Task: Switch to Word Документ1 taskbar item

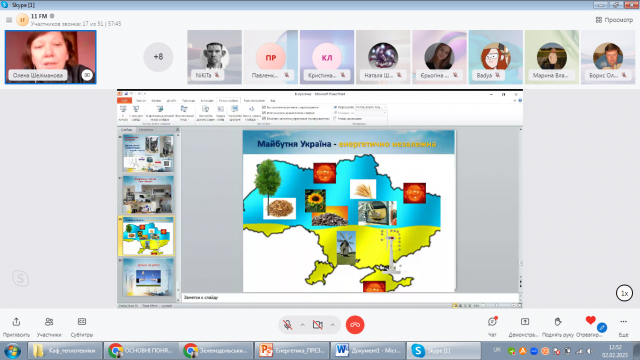Action: 367,351
